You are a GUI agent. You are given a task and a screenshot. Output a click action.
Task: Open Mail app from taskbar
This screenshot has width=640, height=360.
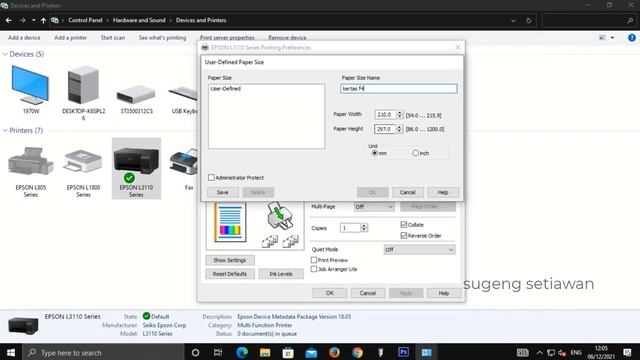click(x=311, y=352)
